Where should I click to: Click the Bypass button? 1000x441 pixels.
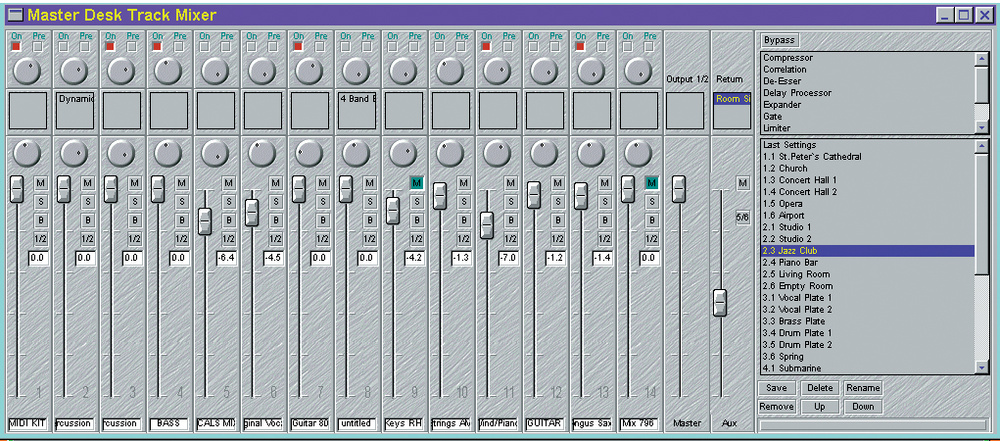(779, 40)
